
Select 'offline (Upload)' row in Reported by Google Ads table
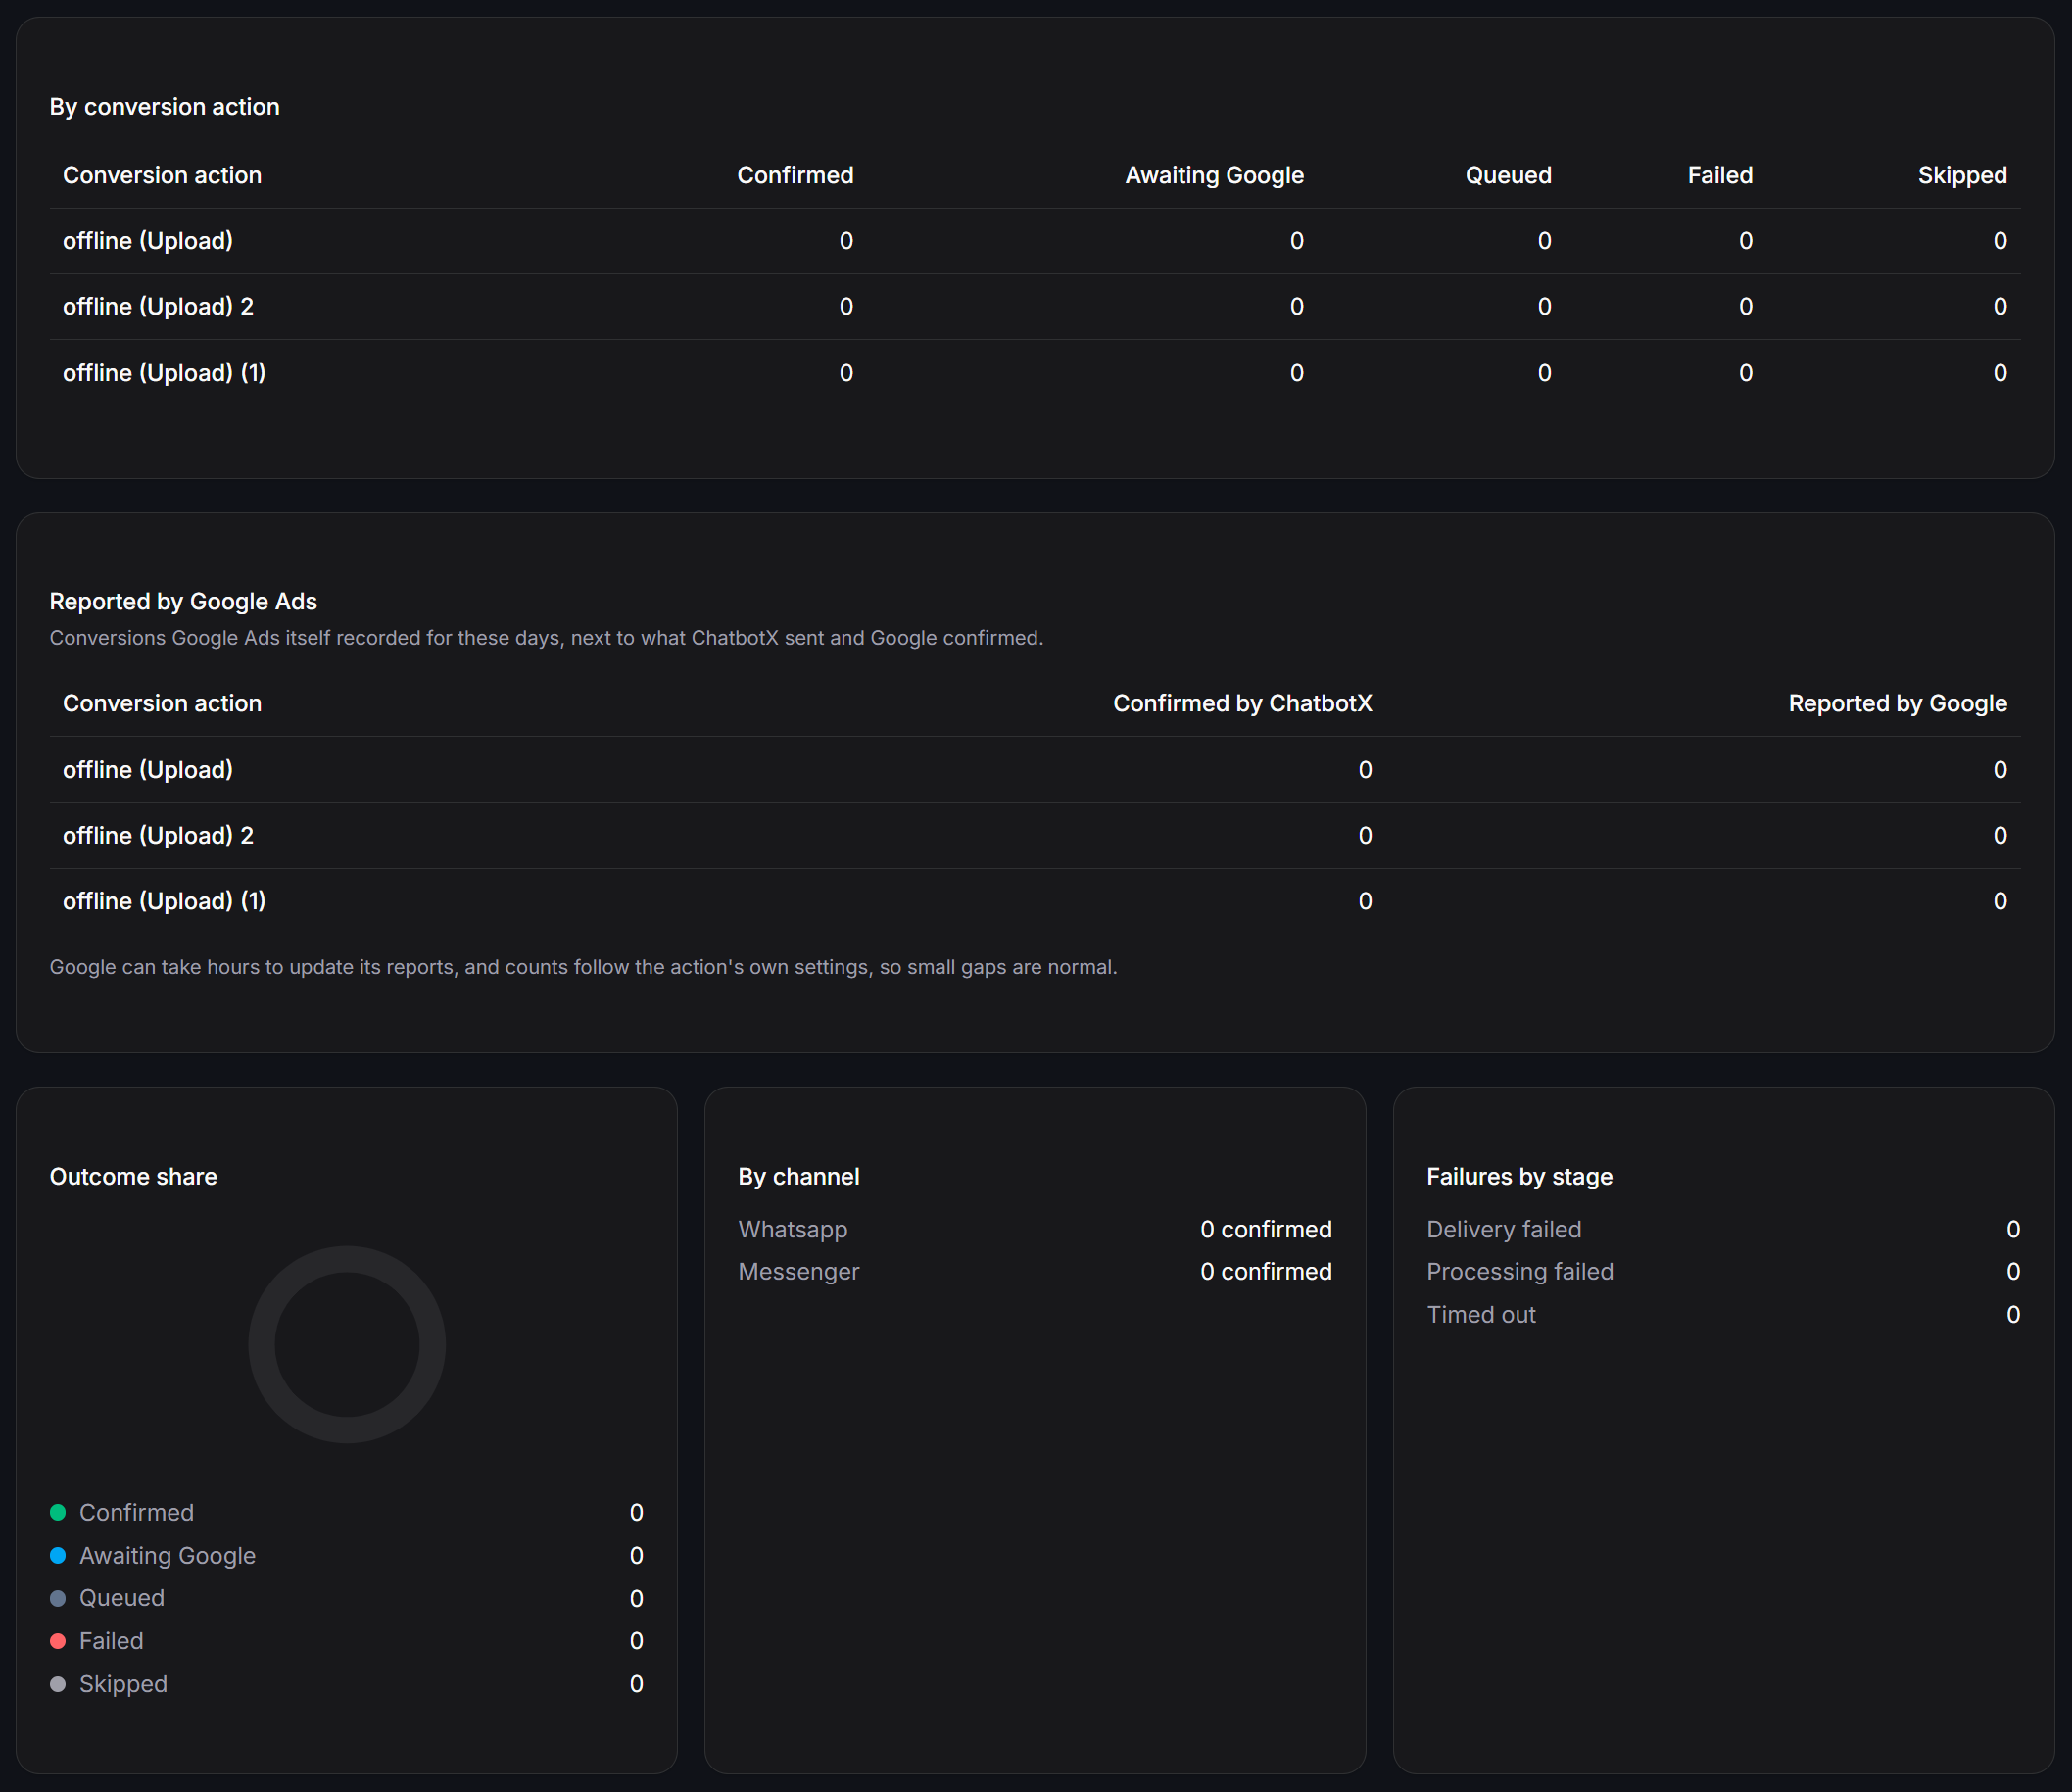(1035, 770)
